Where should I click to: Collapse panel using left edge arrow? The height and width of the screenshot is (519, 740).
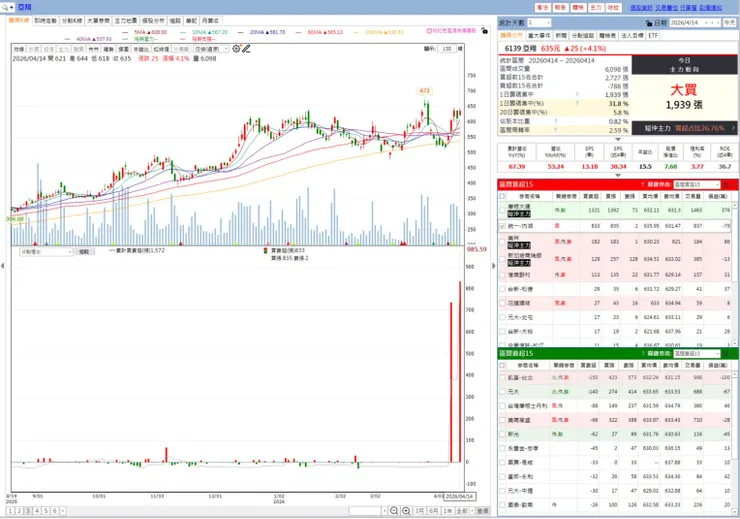(x=2, y=266)
